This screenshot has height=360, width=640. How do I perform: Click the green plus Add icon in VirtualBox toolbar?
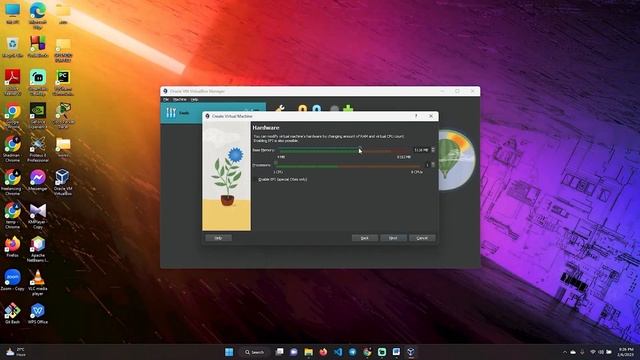pyautogui.click(x=348, y=109)
